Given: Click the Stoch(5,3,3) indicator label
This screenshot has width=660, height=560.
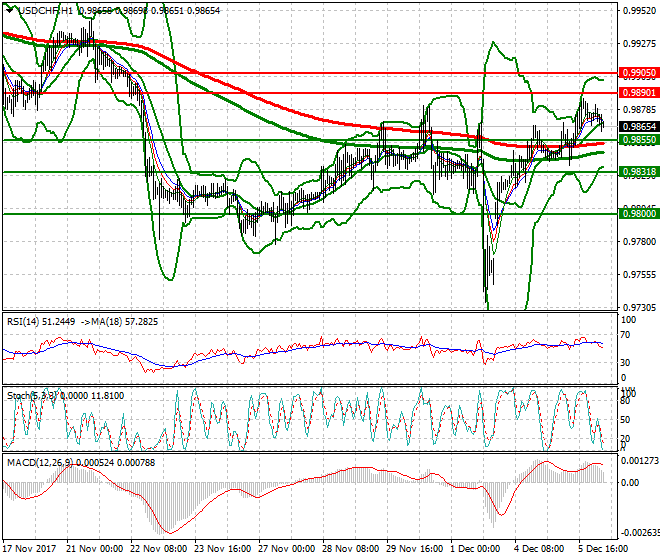Looking at the screenshot, I should tap(28, 396).
